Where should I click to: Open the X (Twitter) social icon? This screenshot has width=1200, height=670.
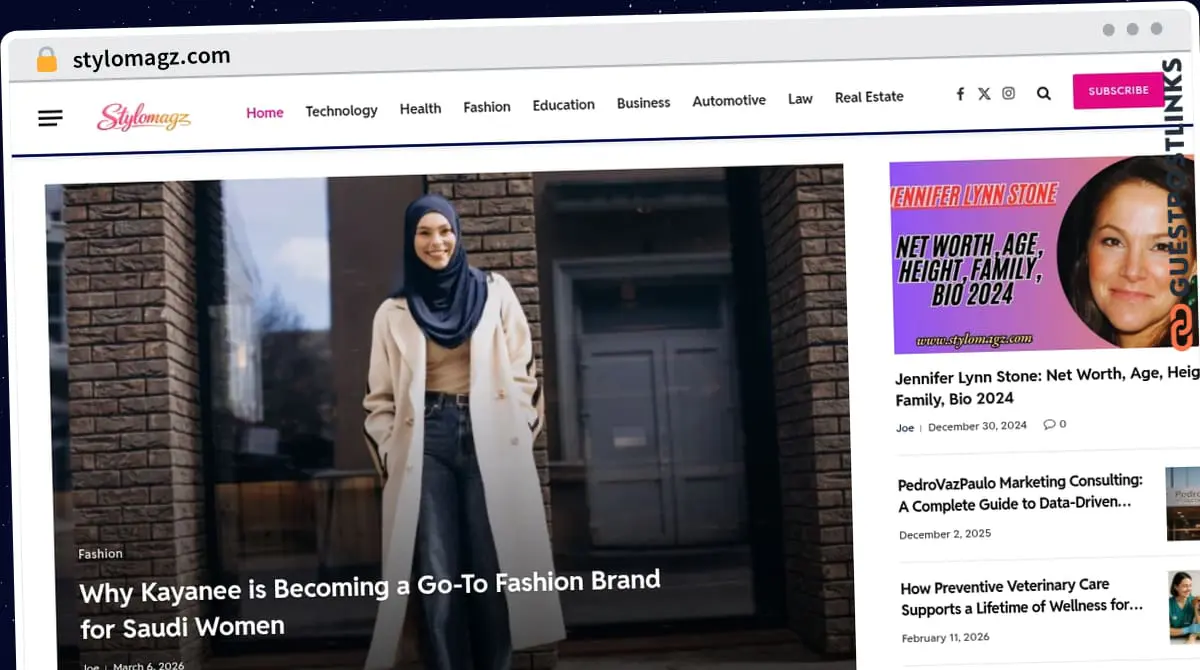[x=984, y=93]
